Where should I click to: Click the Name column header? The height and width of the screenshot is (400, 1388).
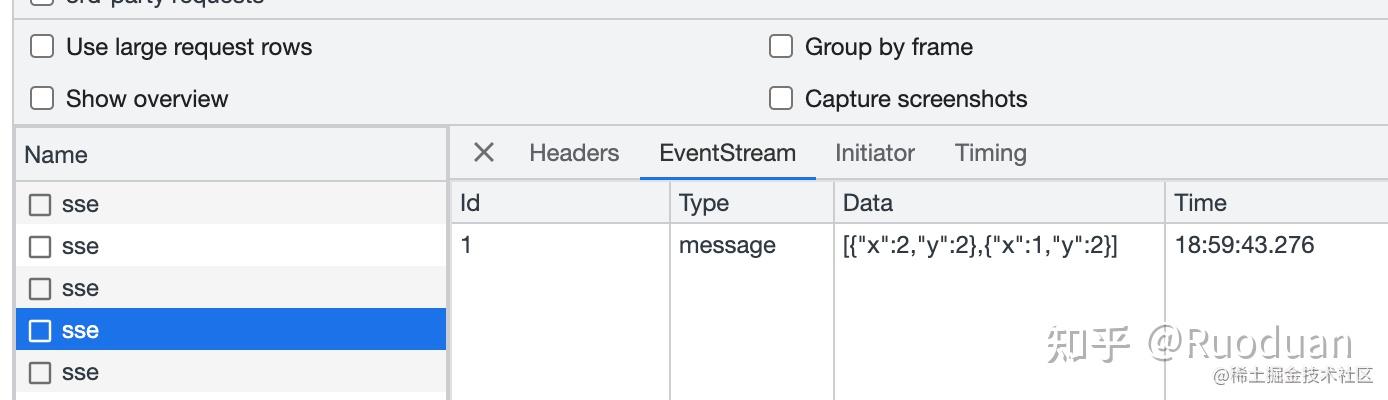pyautogui.click(x=56, y=155)
